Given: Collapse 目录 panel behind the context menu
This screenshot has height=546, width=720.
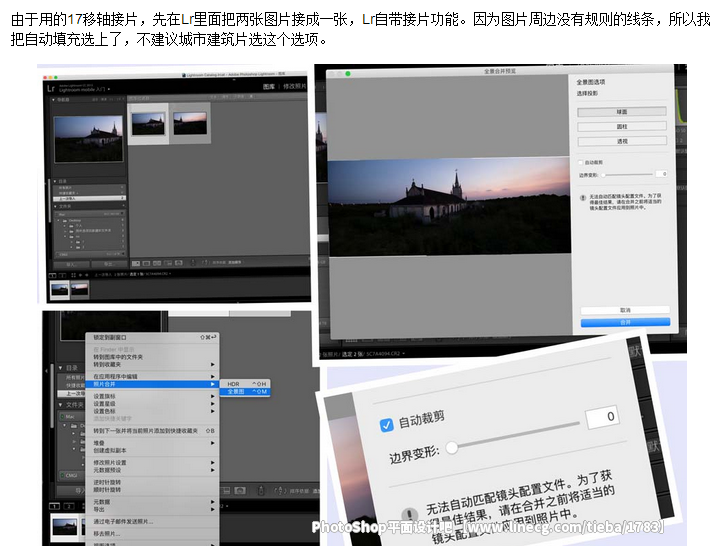Looking at the screenshot, I should [x=61, y=368].
